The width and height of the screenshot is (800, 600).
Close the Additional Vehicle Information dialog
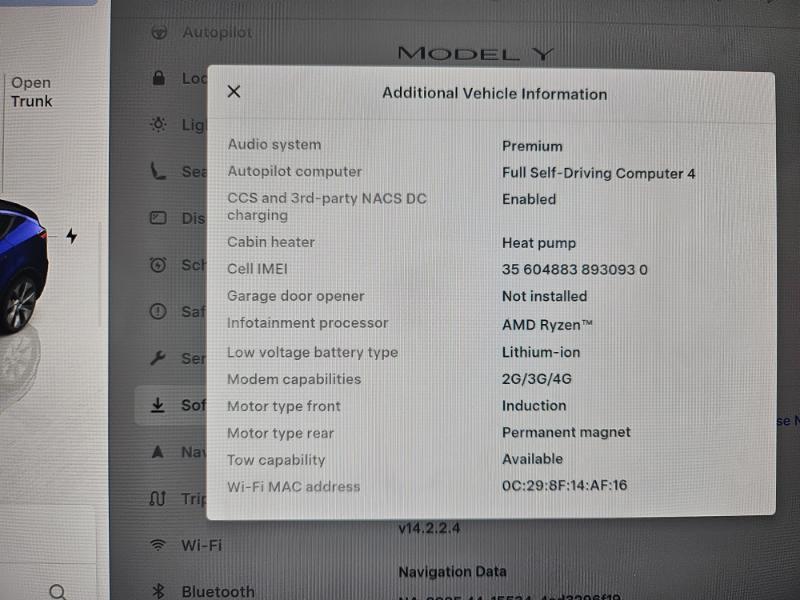[x=234, y=92]
